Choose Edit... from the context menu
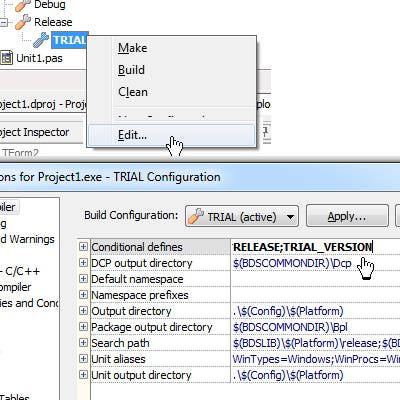This screenshot has height=400, width=400. pos(172,135)
